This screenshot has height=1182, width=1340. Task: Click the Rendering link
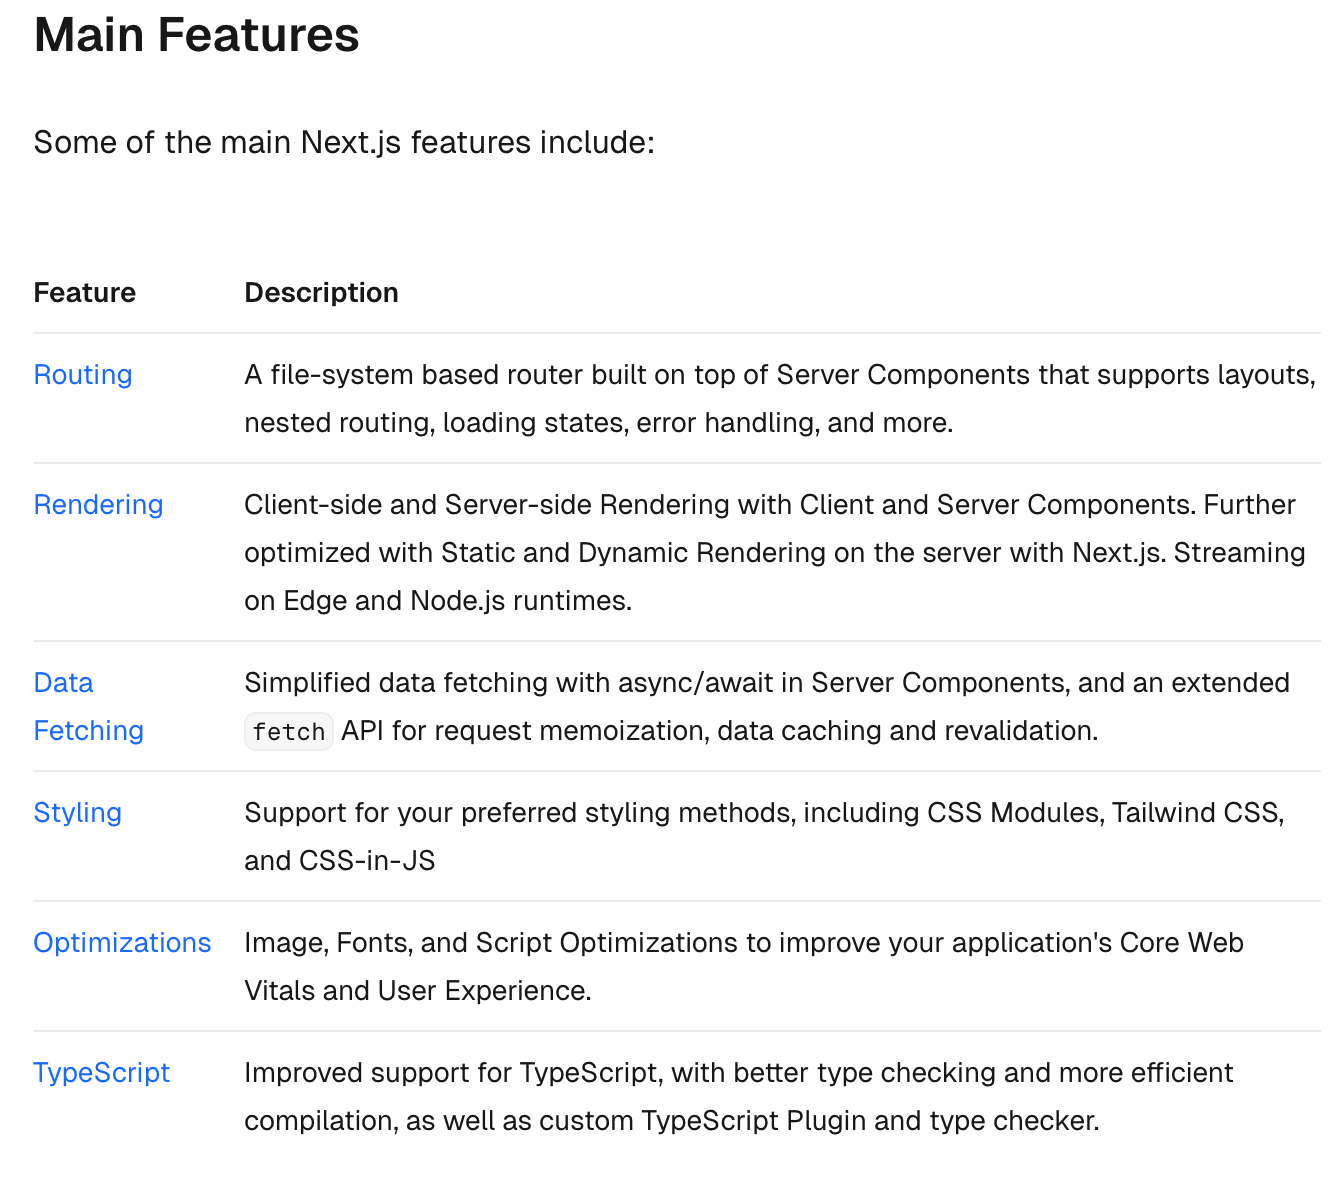pyautogui.click(x=98, y=505)
